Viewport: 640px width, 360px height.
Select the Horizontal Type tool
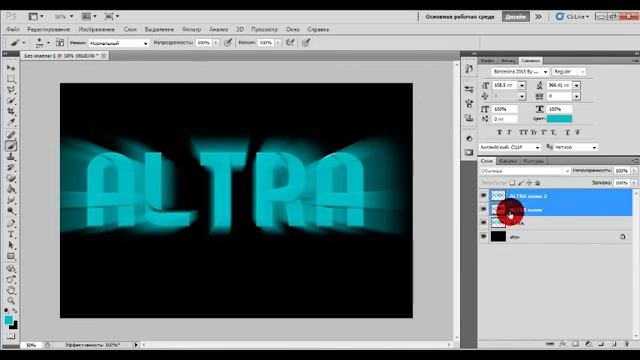[11, 235]
